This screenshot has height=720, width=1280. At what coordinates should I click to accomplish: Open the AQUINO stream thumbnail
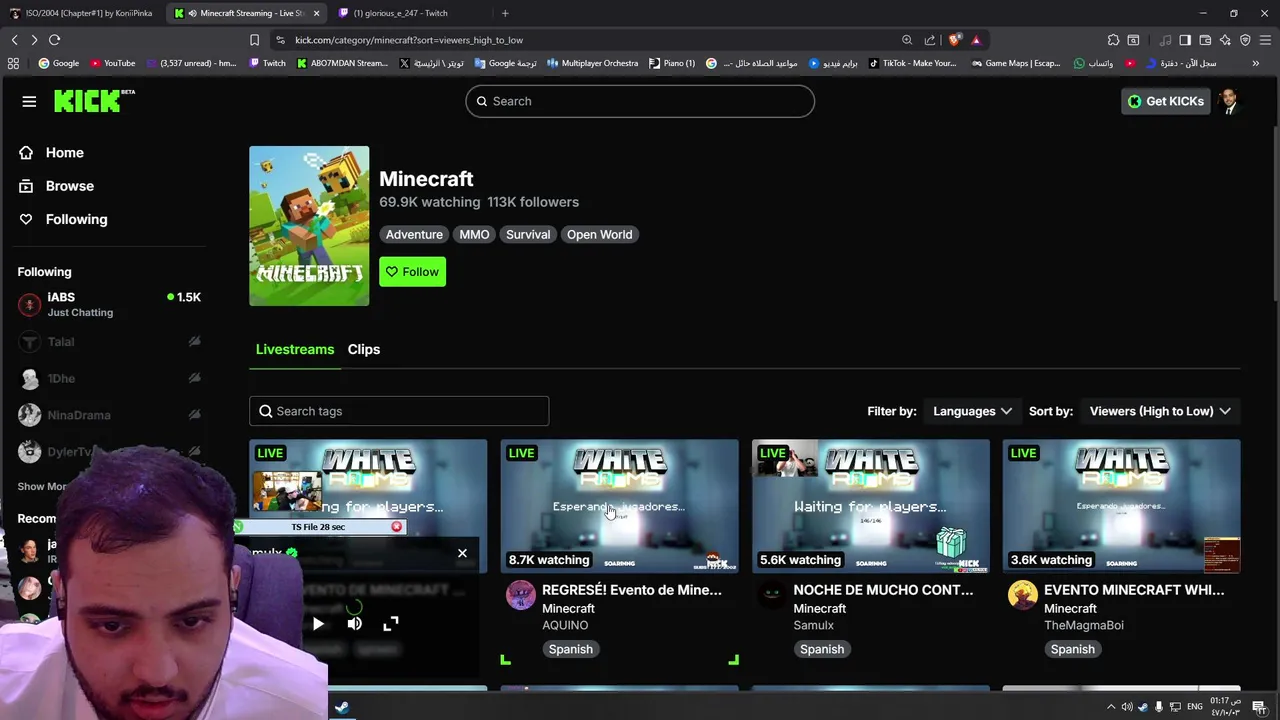(620, 506)
